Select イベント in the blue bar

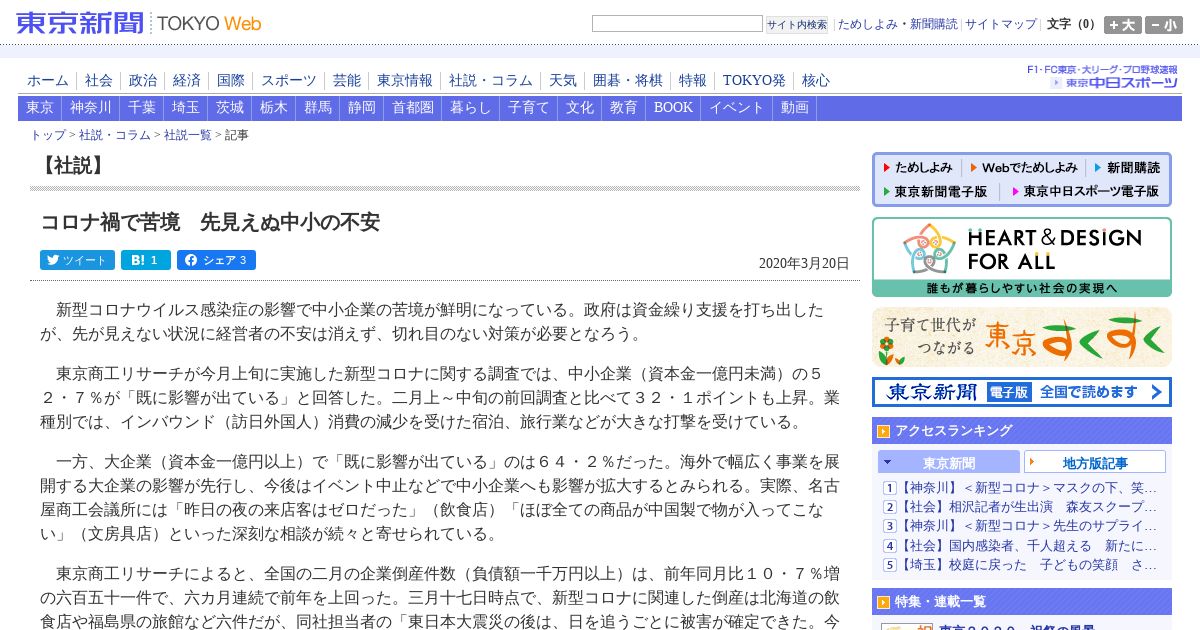tap(737, 108)
